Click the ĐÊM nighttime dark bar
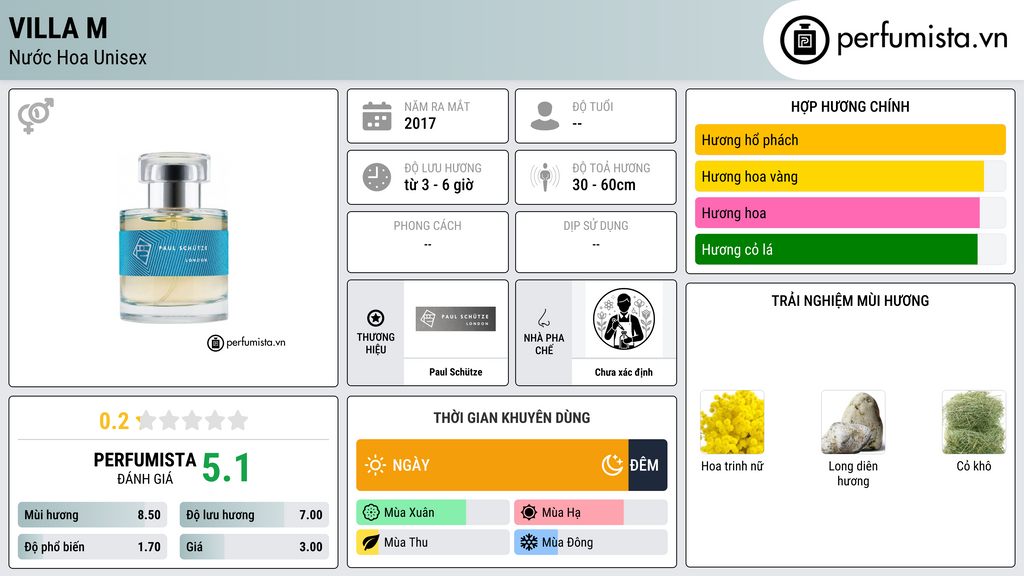Image resolution: width=1024 pixels, height=576 pixels. [x=648, y=465]
